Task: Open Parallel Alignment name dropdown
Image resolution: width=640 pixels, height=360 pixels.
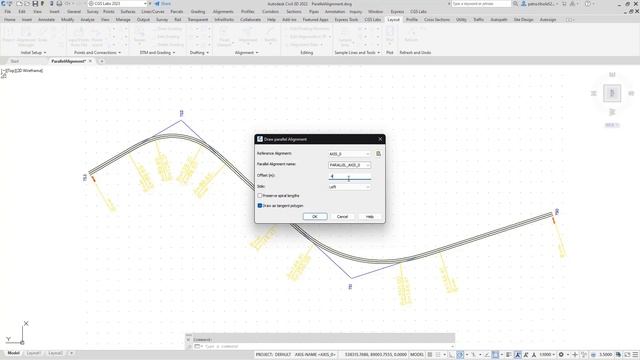Action: [349, 165]
